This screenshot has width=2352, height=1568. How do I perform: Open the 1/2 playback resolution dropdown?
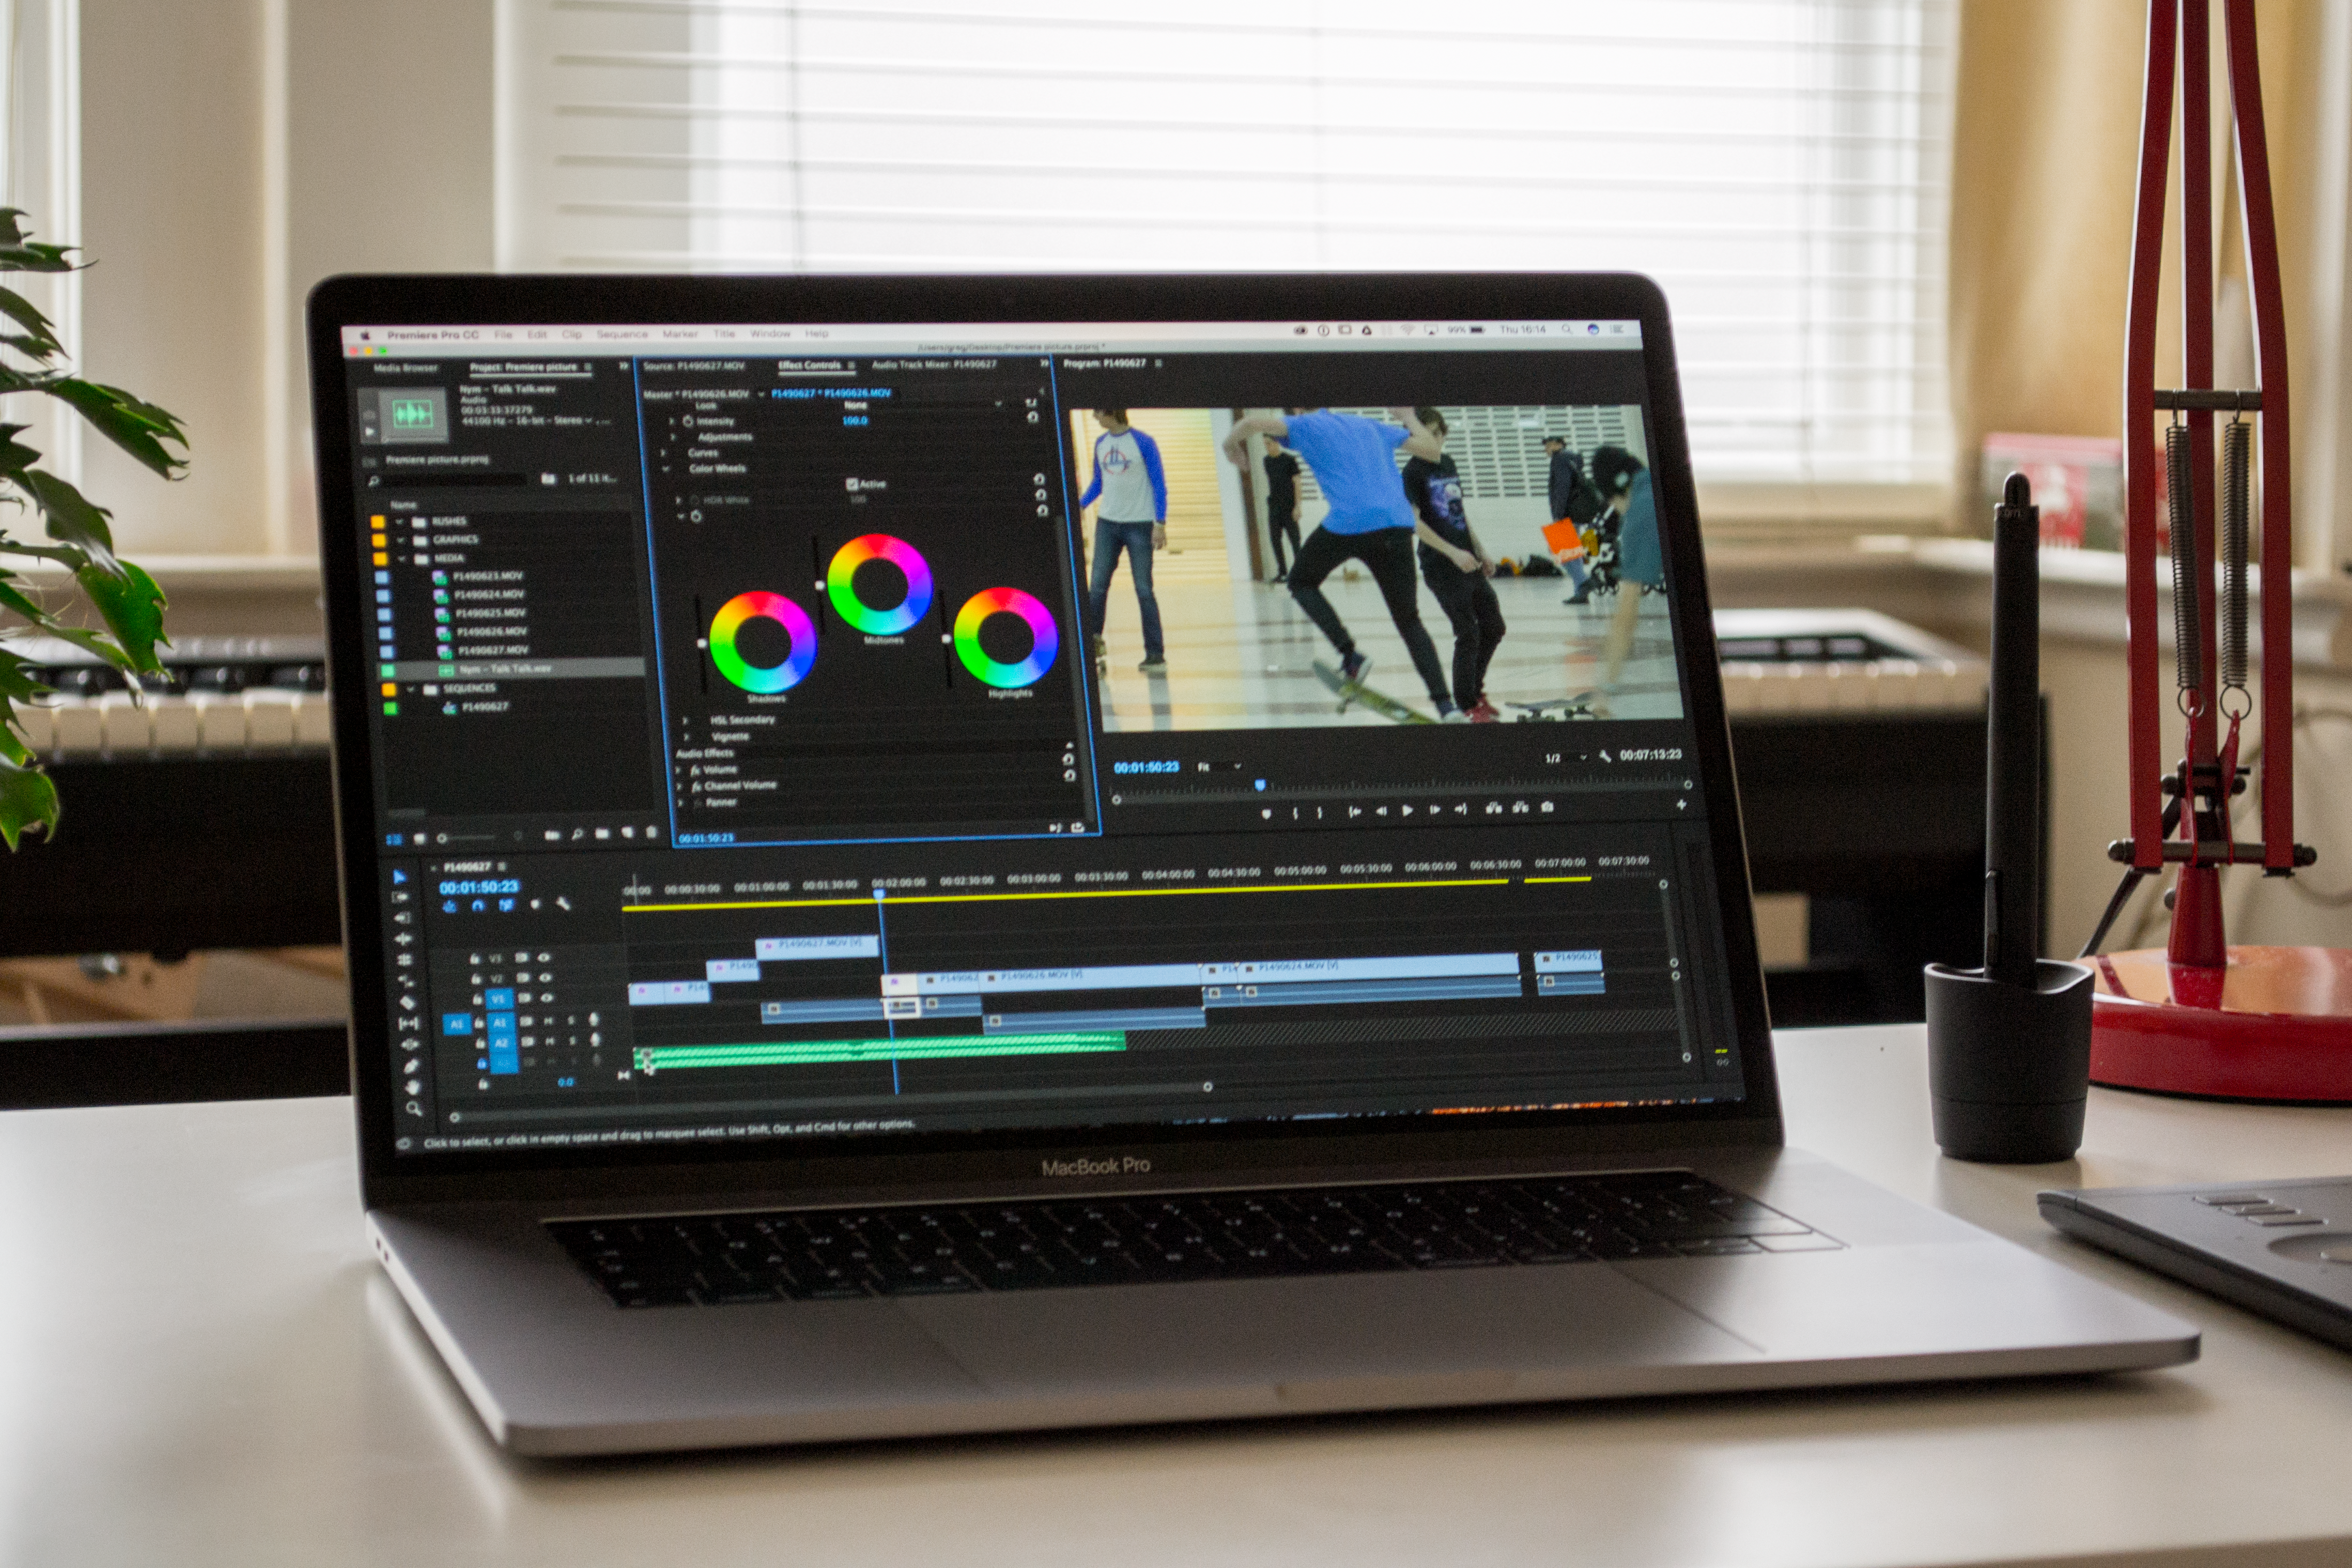[1565, 758]
